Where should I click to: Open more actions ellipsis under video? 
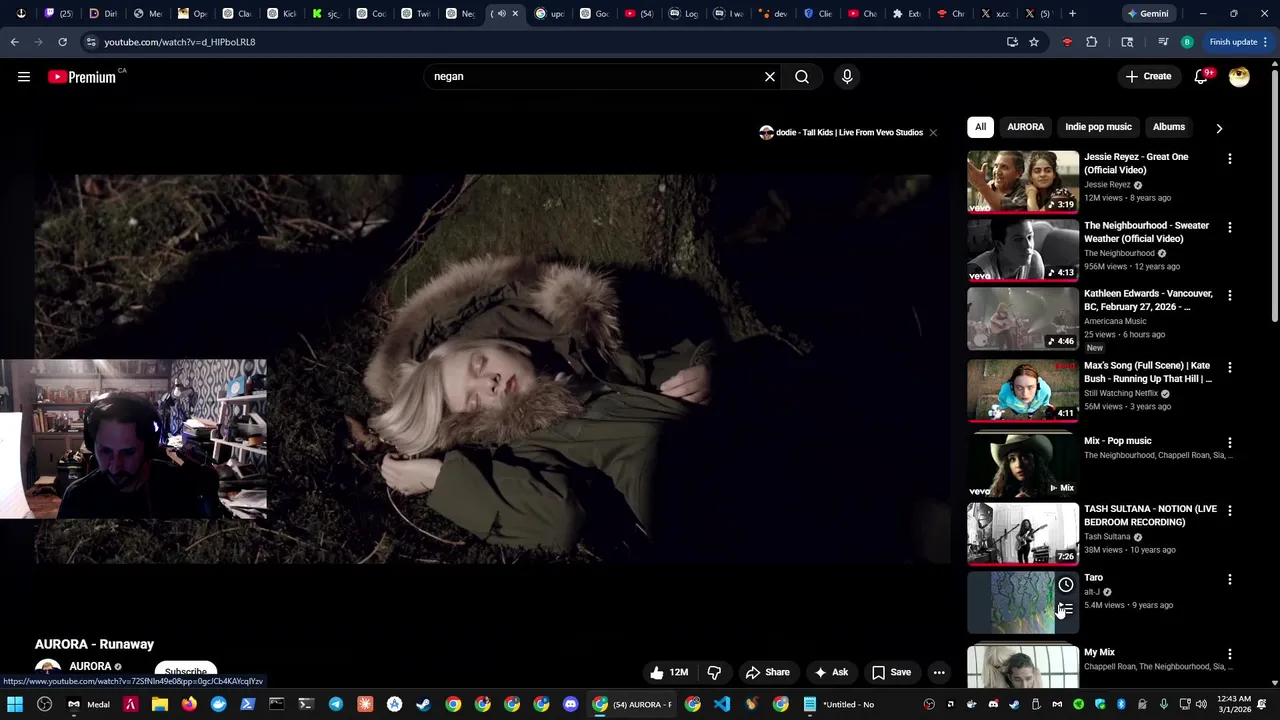[939, 673]
